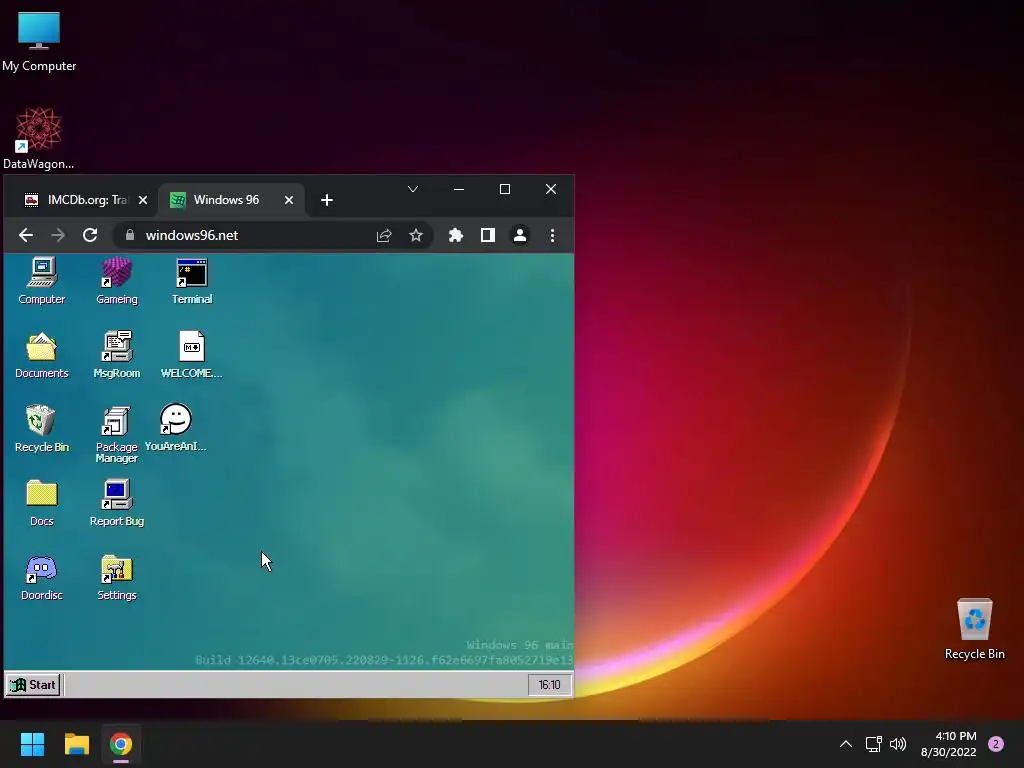The width and height of the screenshot is (1024, 768).
Task: Open File Explorer from the taskbar
Action: click(x=76, y=744)
